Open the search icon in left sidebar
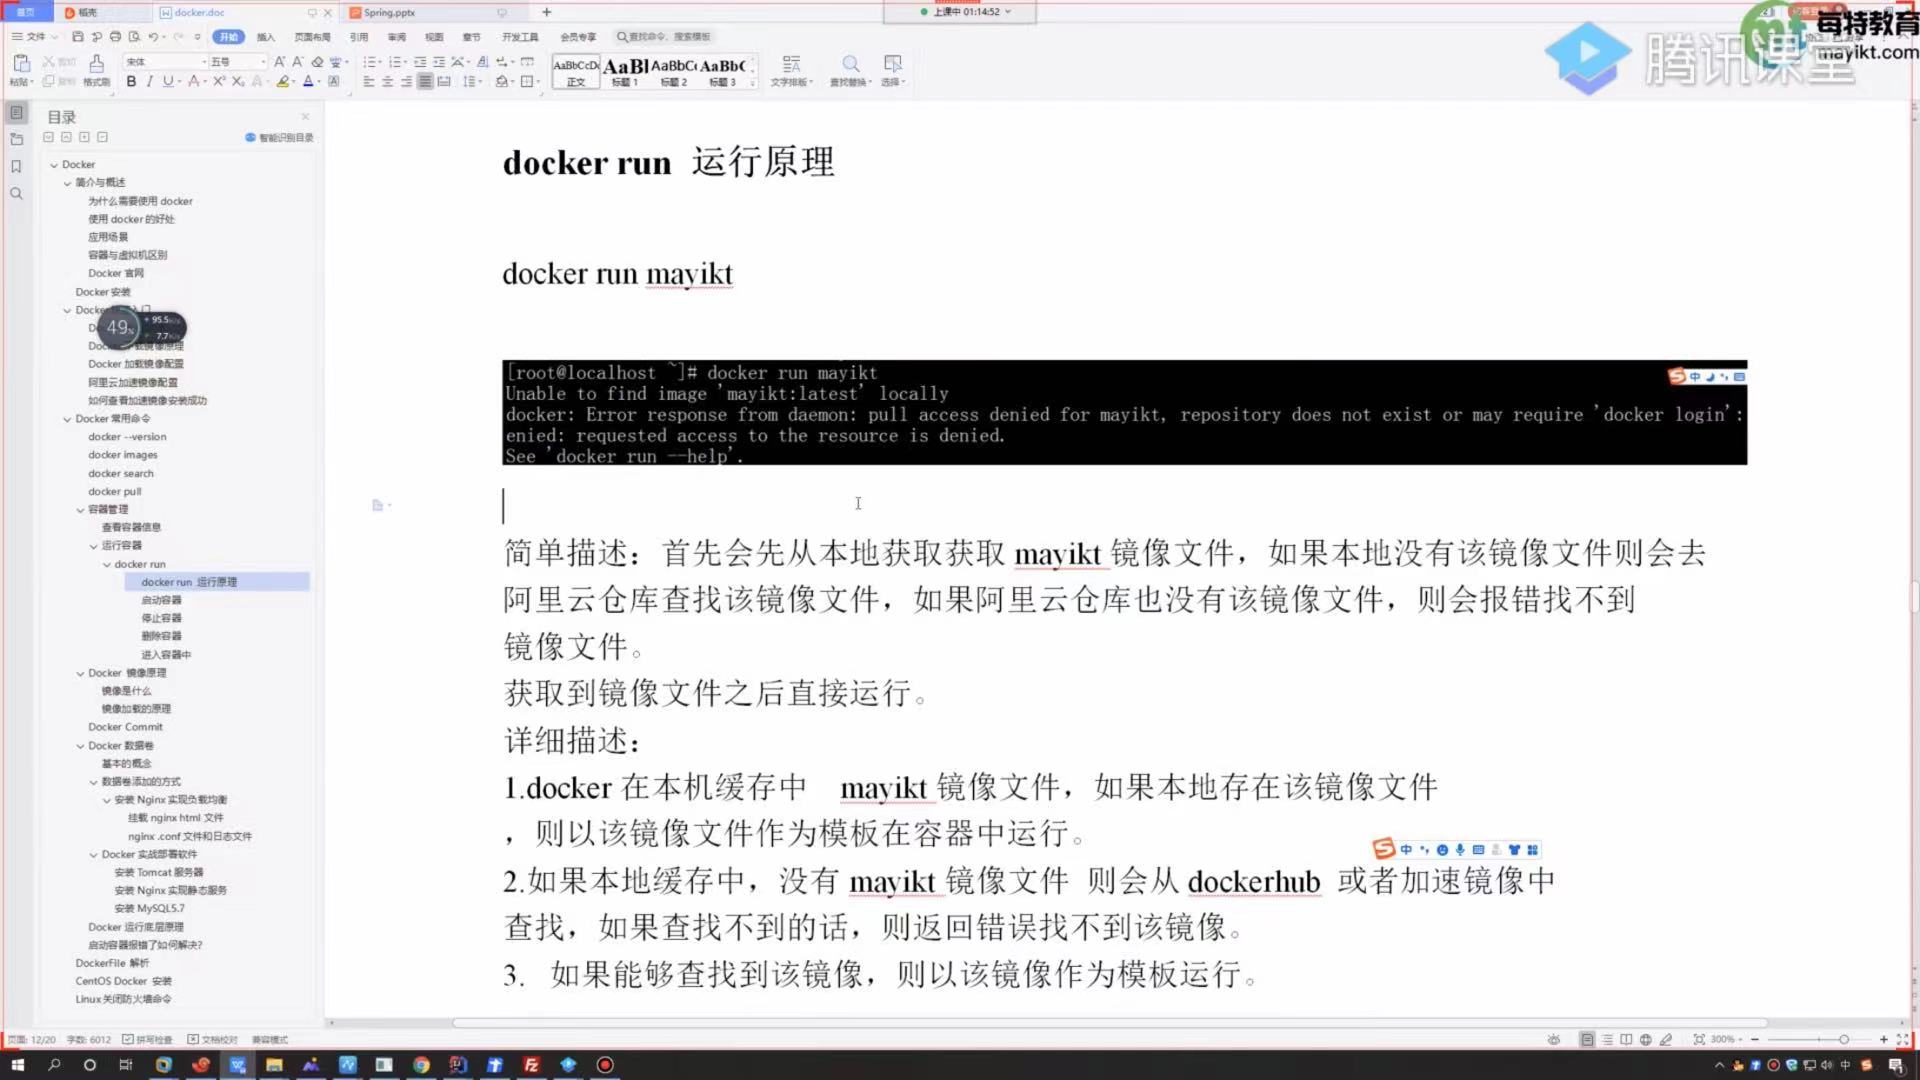Image resolution: width=1920 pixels, height=1080 pixels. (x=16, y=194)
